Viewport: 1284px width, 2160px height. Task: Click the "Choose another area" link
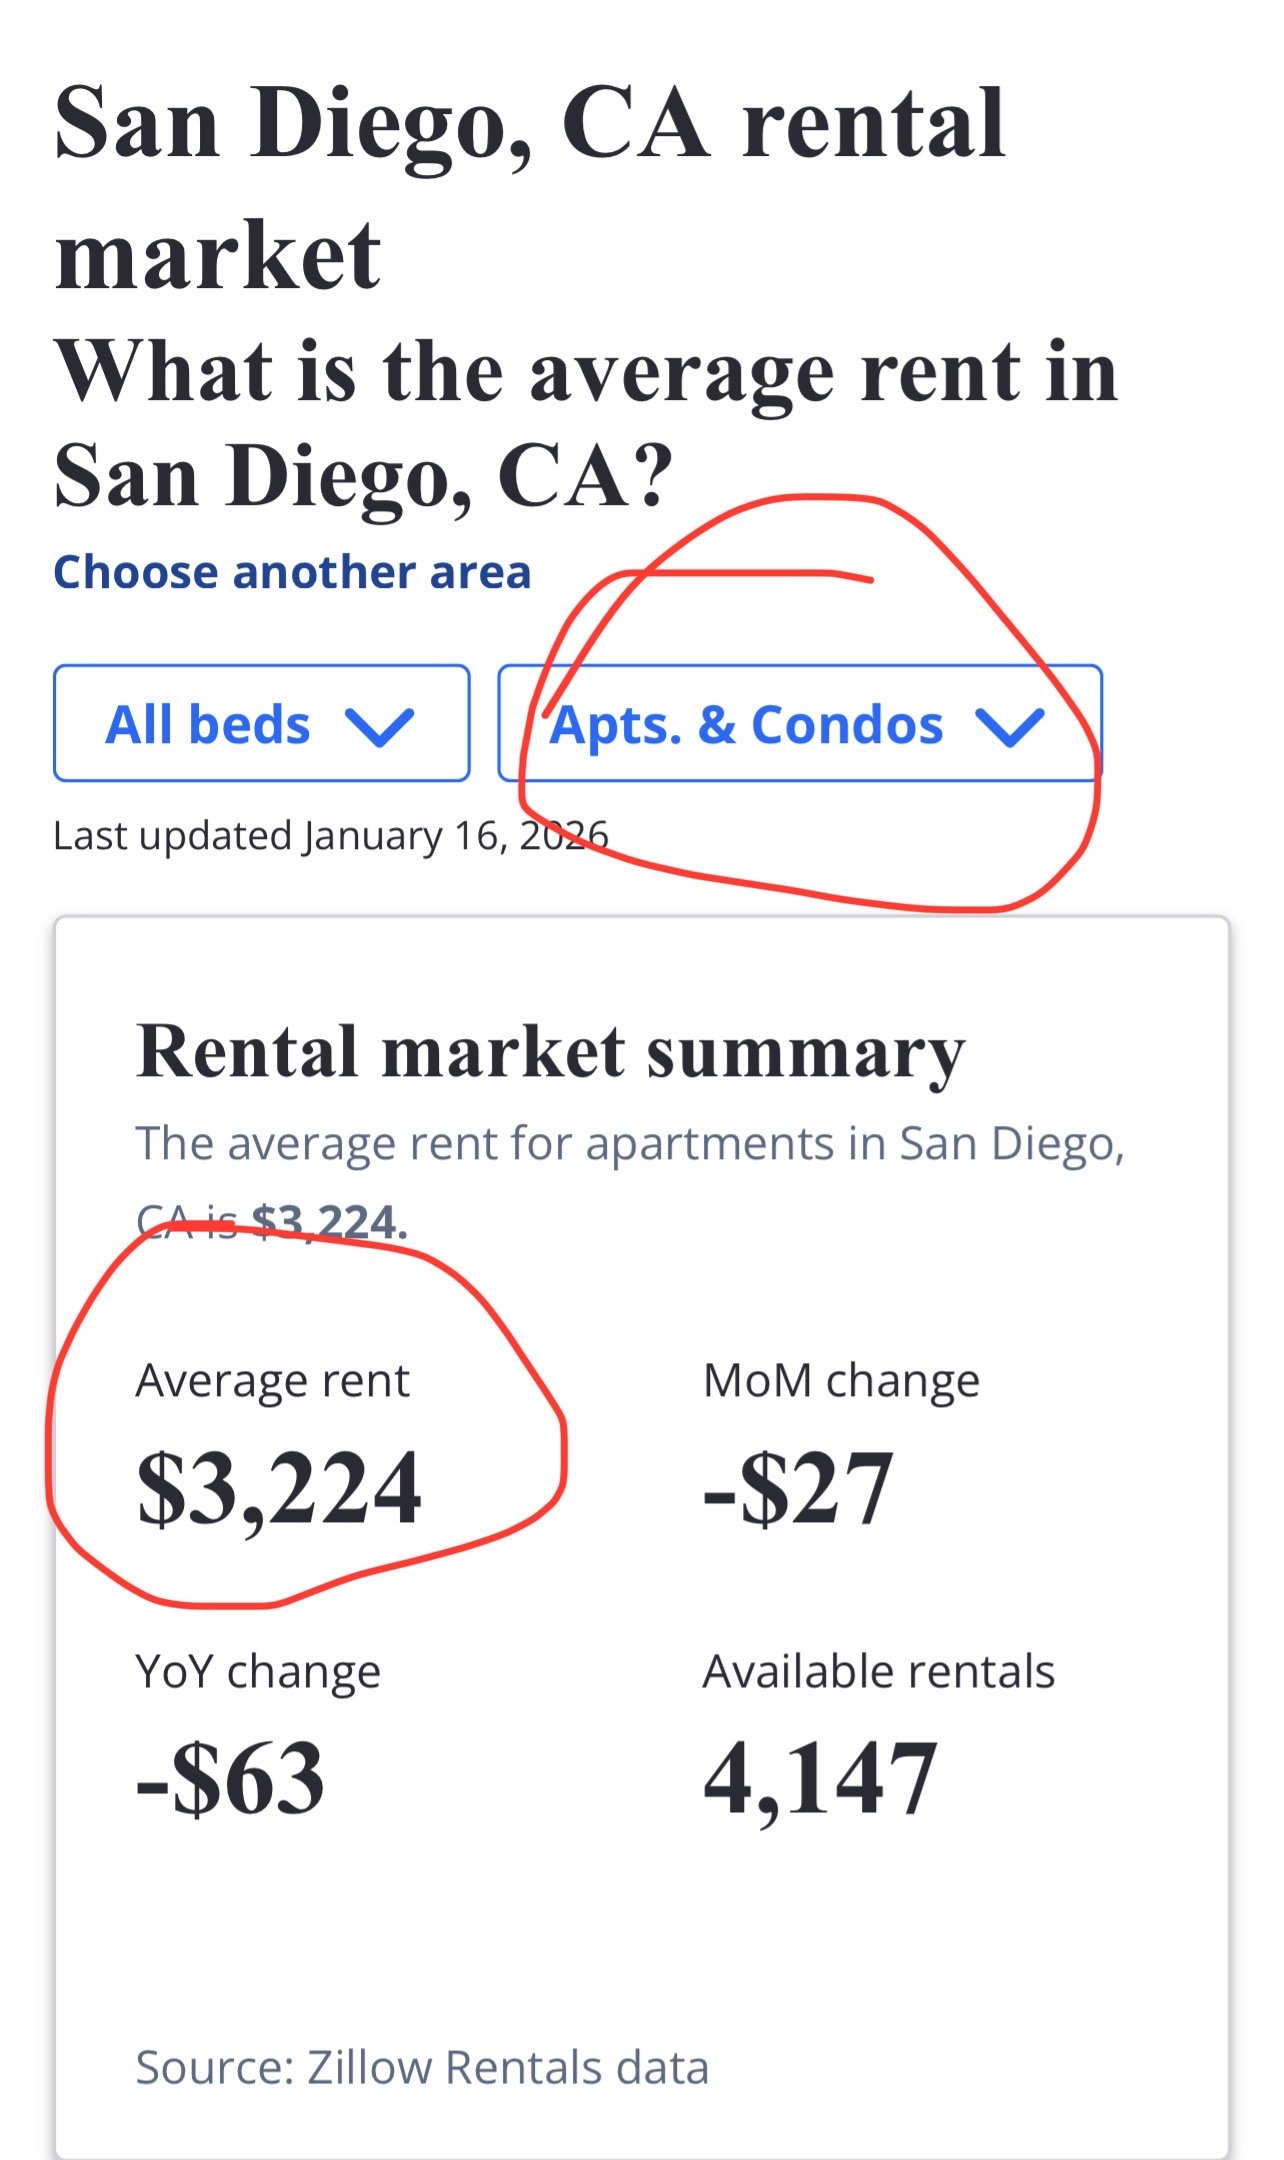(292, 573)
